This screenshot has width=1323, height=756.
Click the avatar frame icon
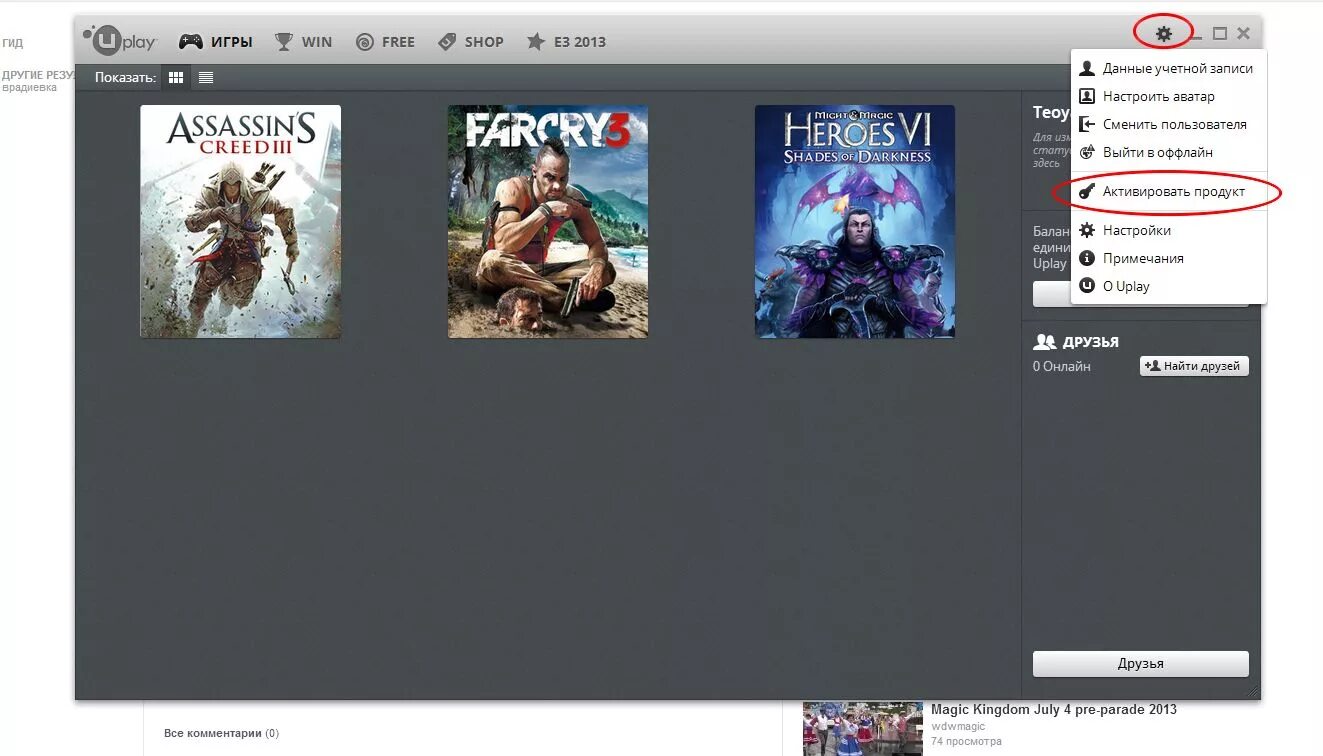click(x=1087, y=97)
